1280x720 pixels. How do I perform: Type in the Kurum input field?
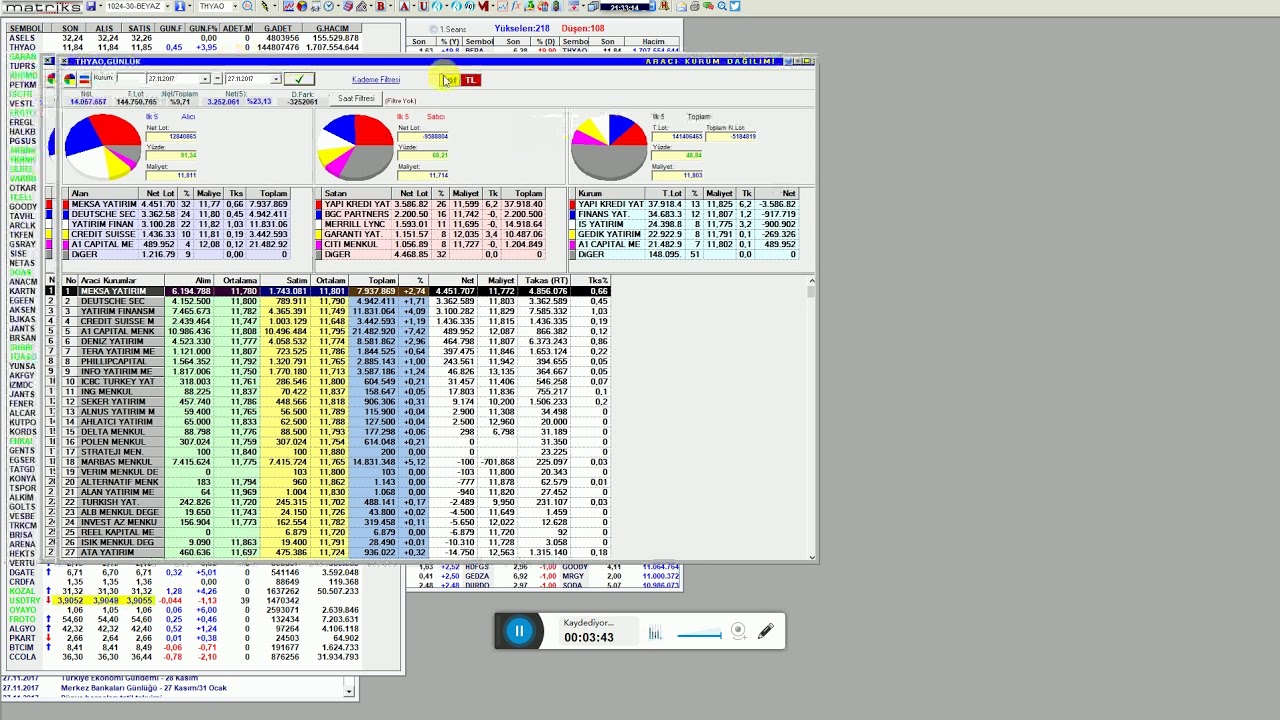click(131, 79)
